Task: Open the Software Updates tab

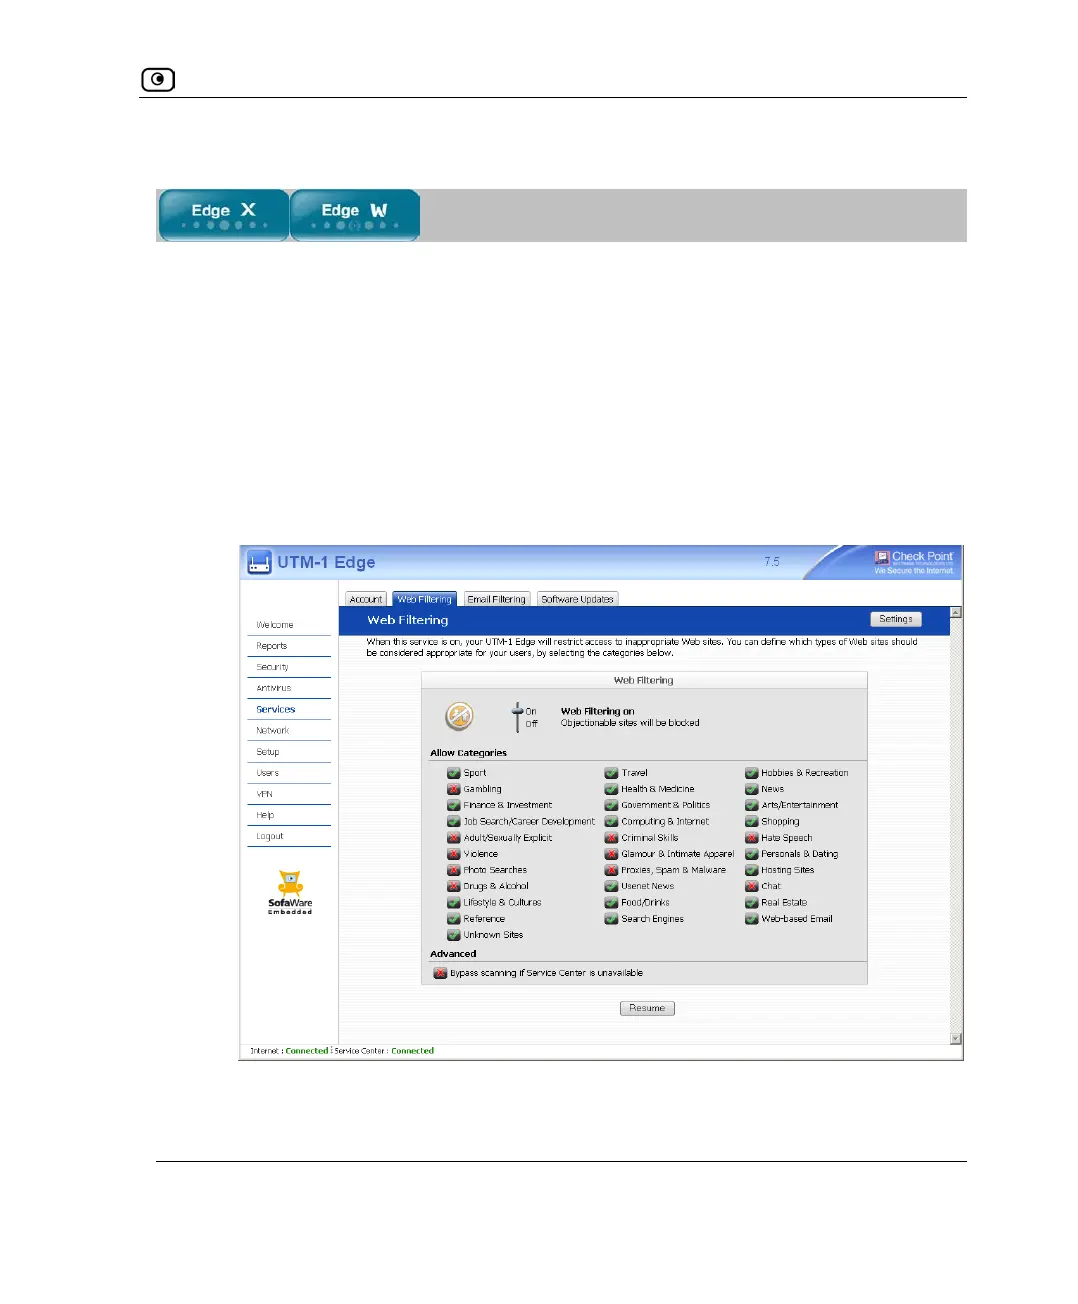Action: point(577,599)
